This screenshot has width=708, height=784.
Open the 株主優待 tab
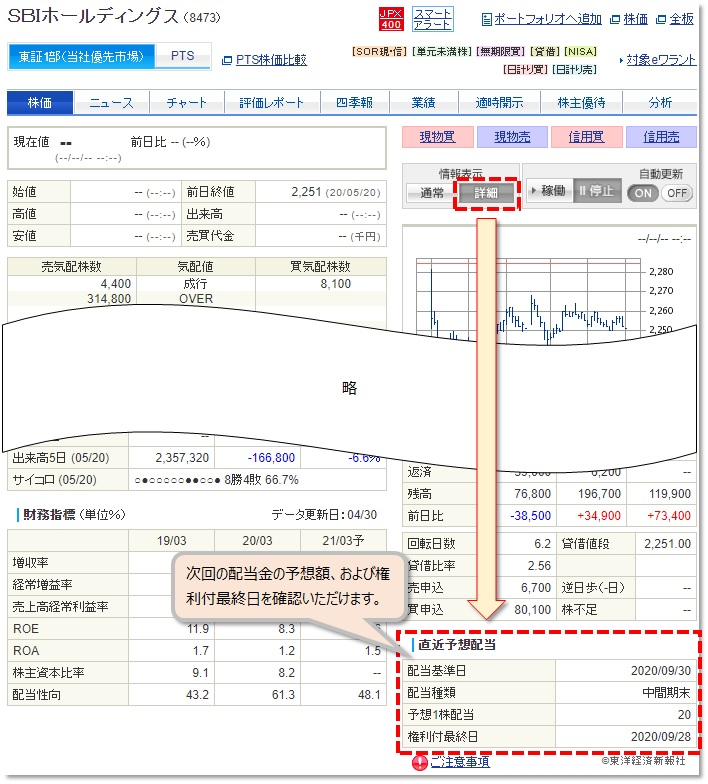click(x=581, y=102)
